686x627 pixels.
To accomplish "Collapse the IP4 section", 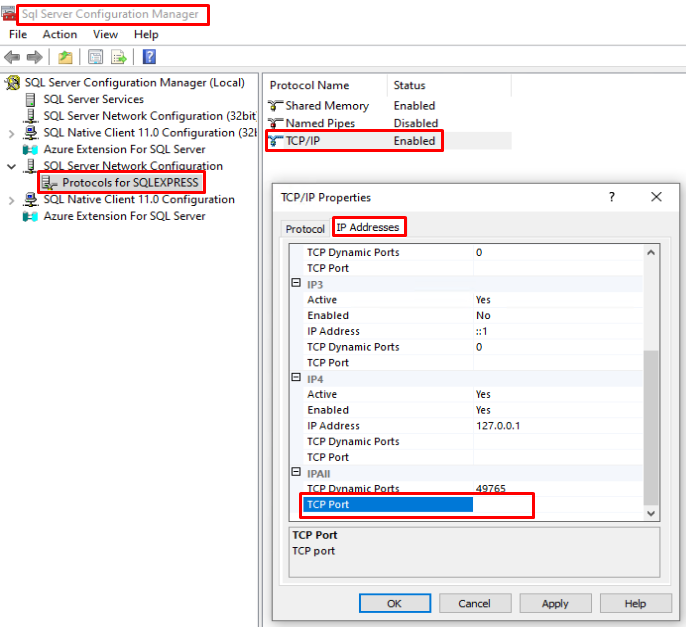I will click(296, 378).
